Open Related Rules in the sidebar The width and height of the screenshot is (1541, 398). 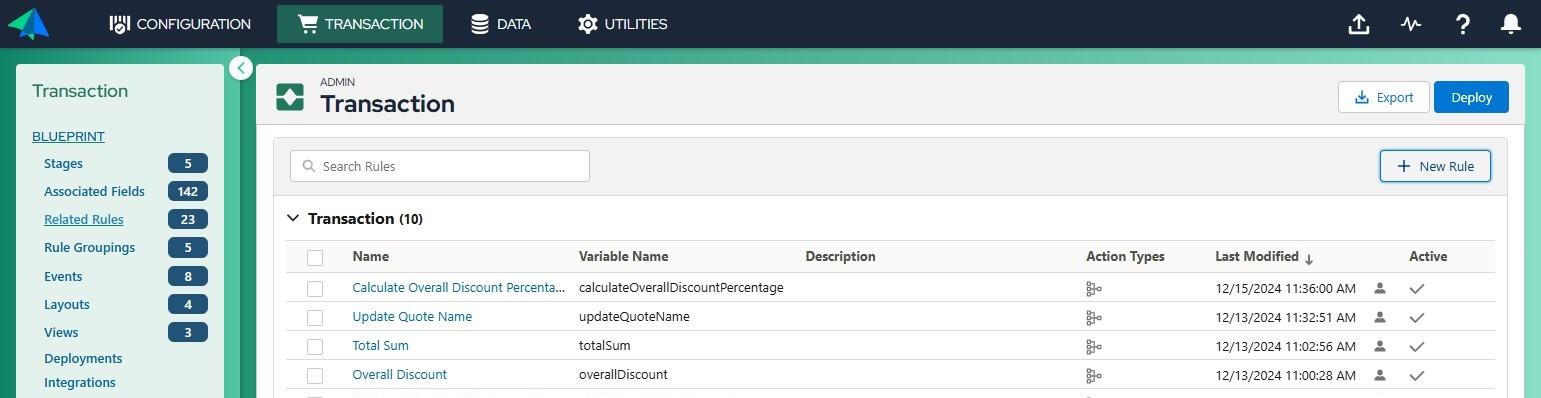click(x=84, y=219)
